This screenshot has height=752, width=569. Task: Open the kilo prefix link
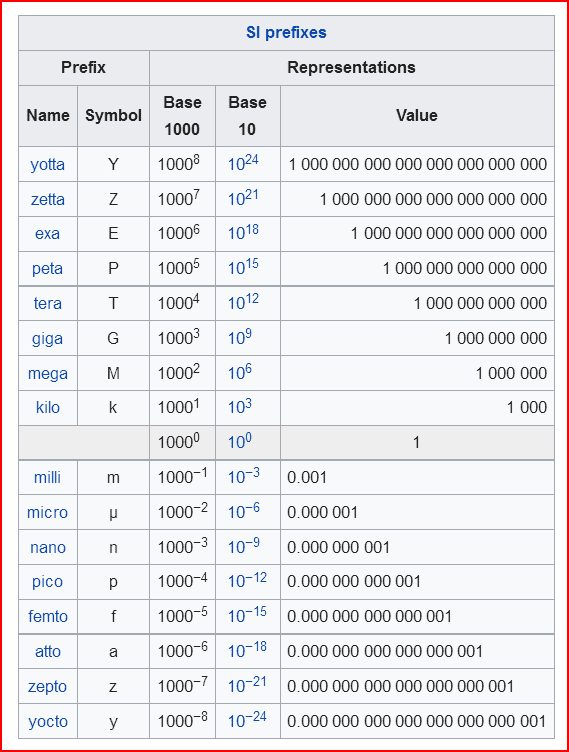click(x=47, y=407)
